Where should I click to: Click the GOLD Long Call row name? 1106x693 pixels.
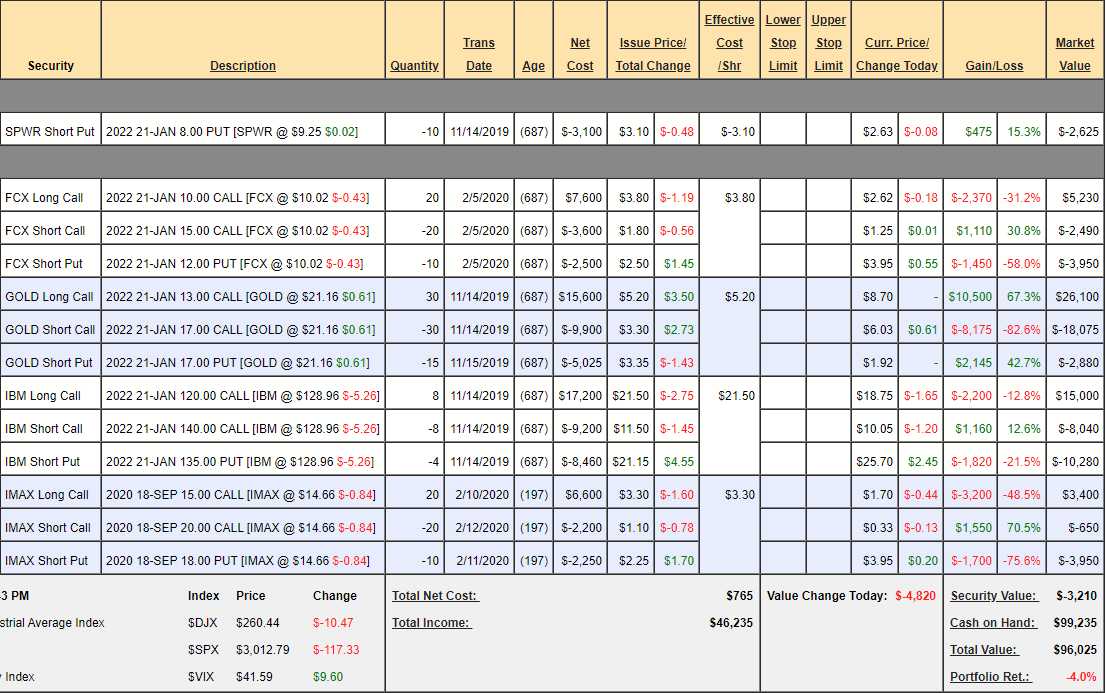(49, 297)
